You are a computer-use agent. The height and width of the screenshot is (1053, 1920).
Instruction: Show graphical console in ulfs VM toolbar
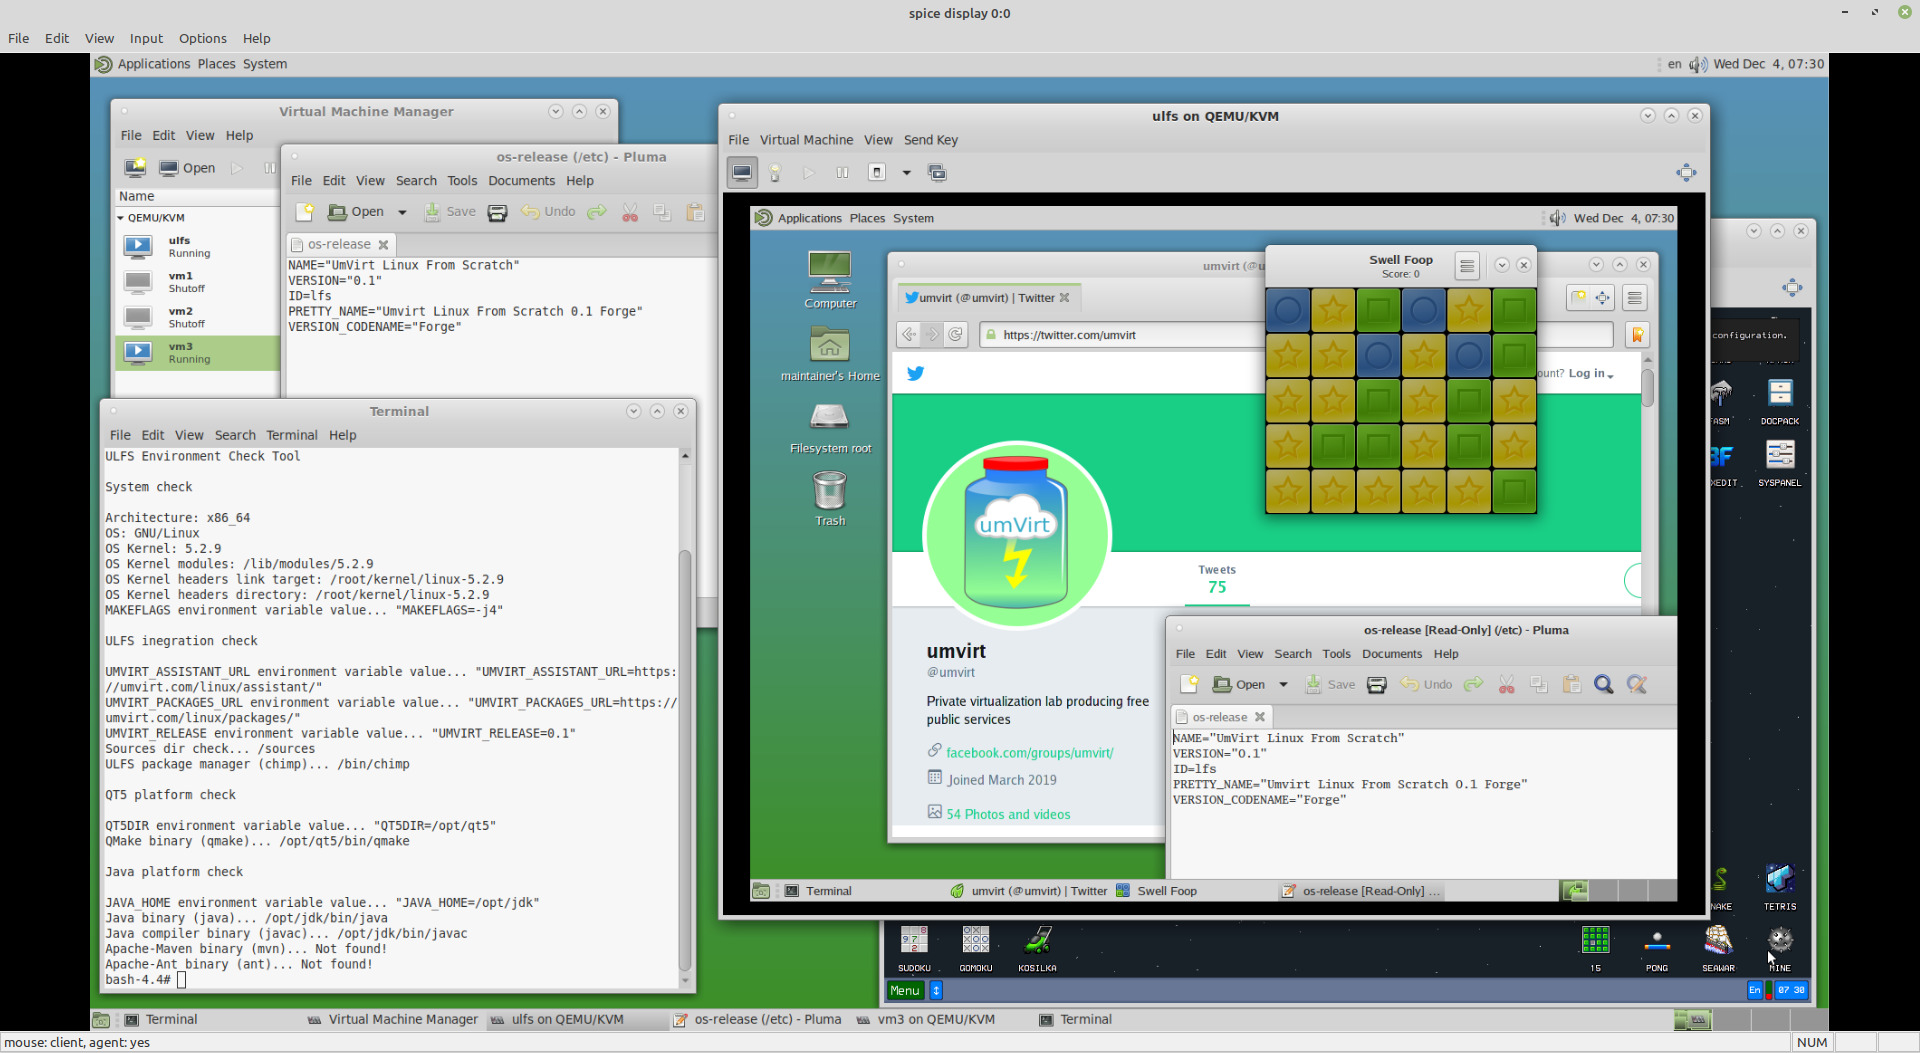[742, 173]
